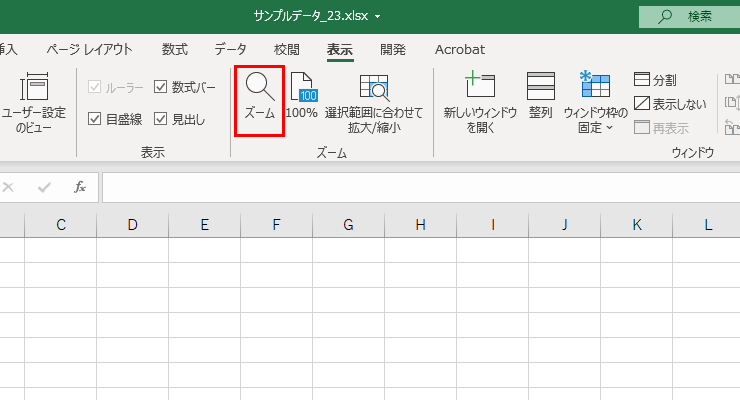Image resolution: width=740 pixels, height=400 pixels.
Task: Toggle the 見出し headings checkbox
Action: (161, 119)
